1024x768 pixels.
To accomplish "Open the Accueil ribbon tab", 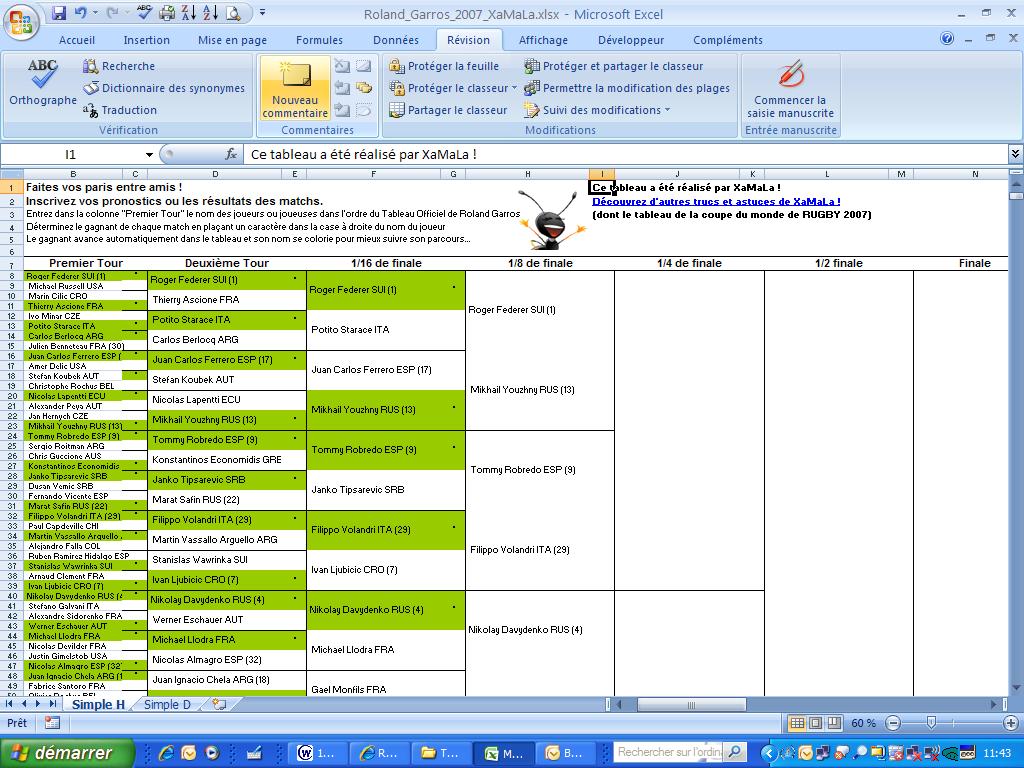I will click(x=77, y=40).
